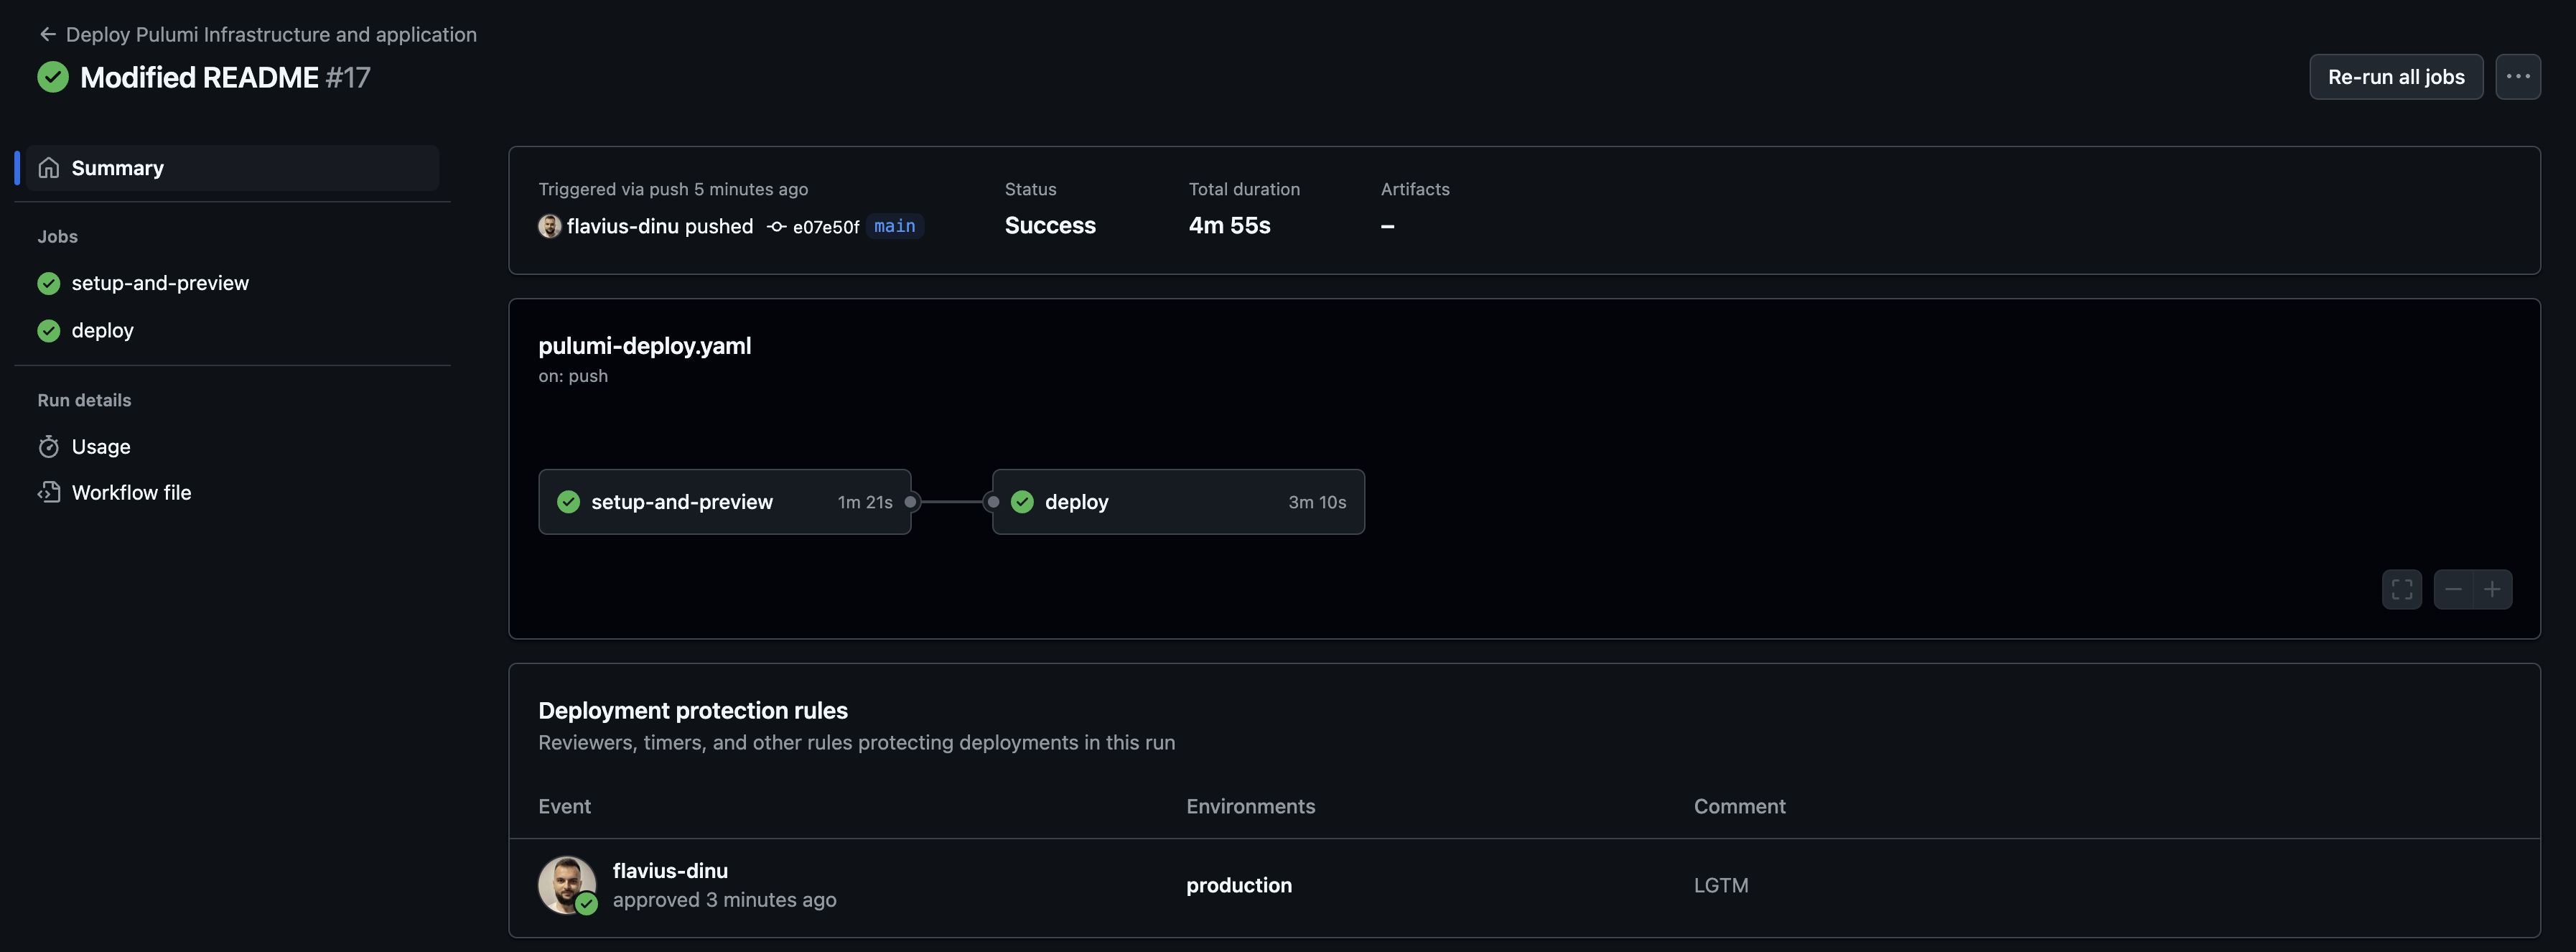Click the LGTM comment text
Image resolution: width=2576 pixels, height=952 pixels.
click(1721, 885)
